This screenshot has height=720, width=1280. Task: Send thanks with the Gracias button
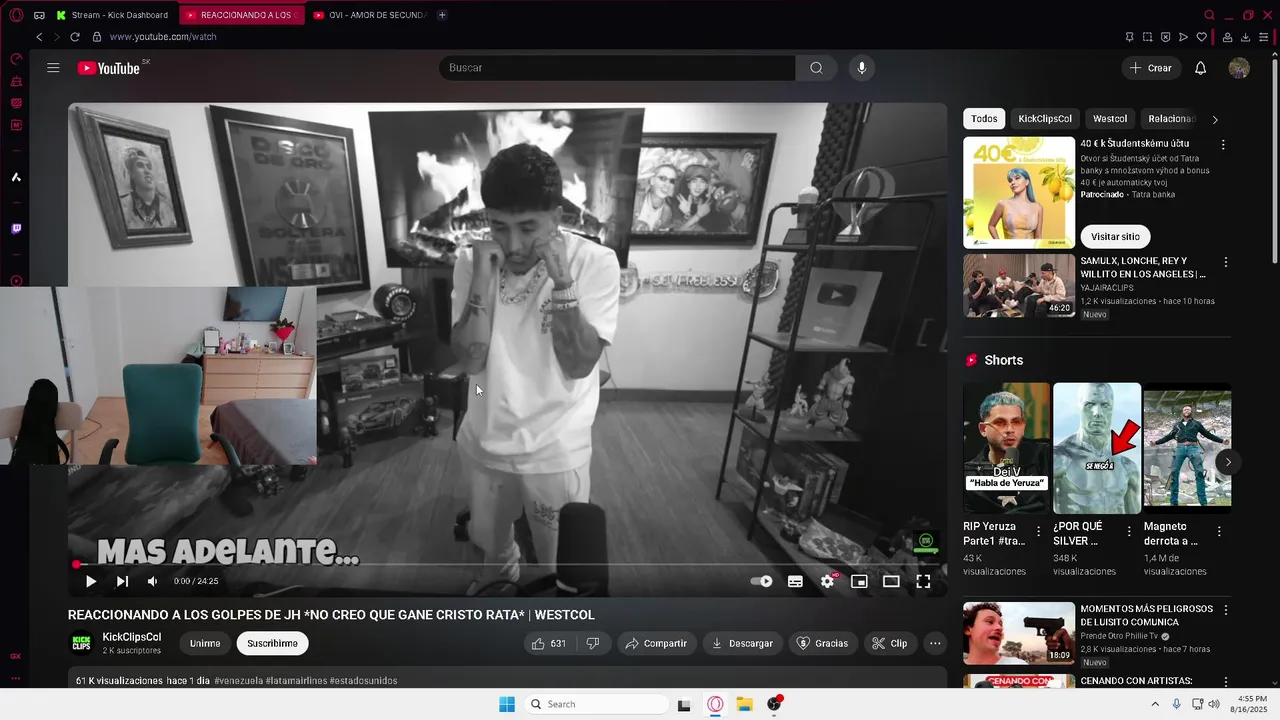point(823,643)
